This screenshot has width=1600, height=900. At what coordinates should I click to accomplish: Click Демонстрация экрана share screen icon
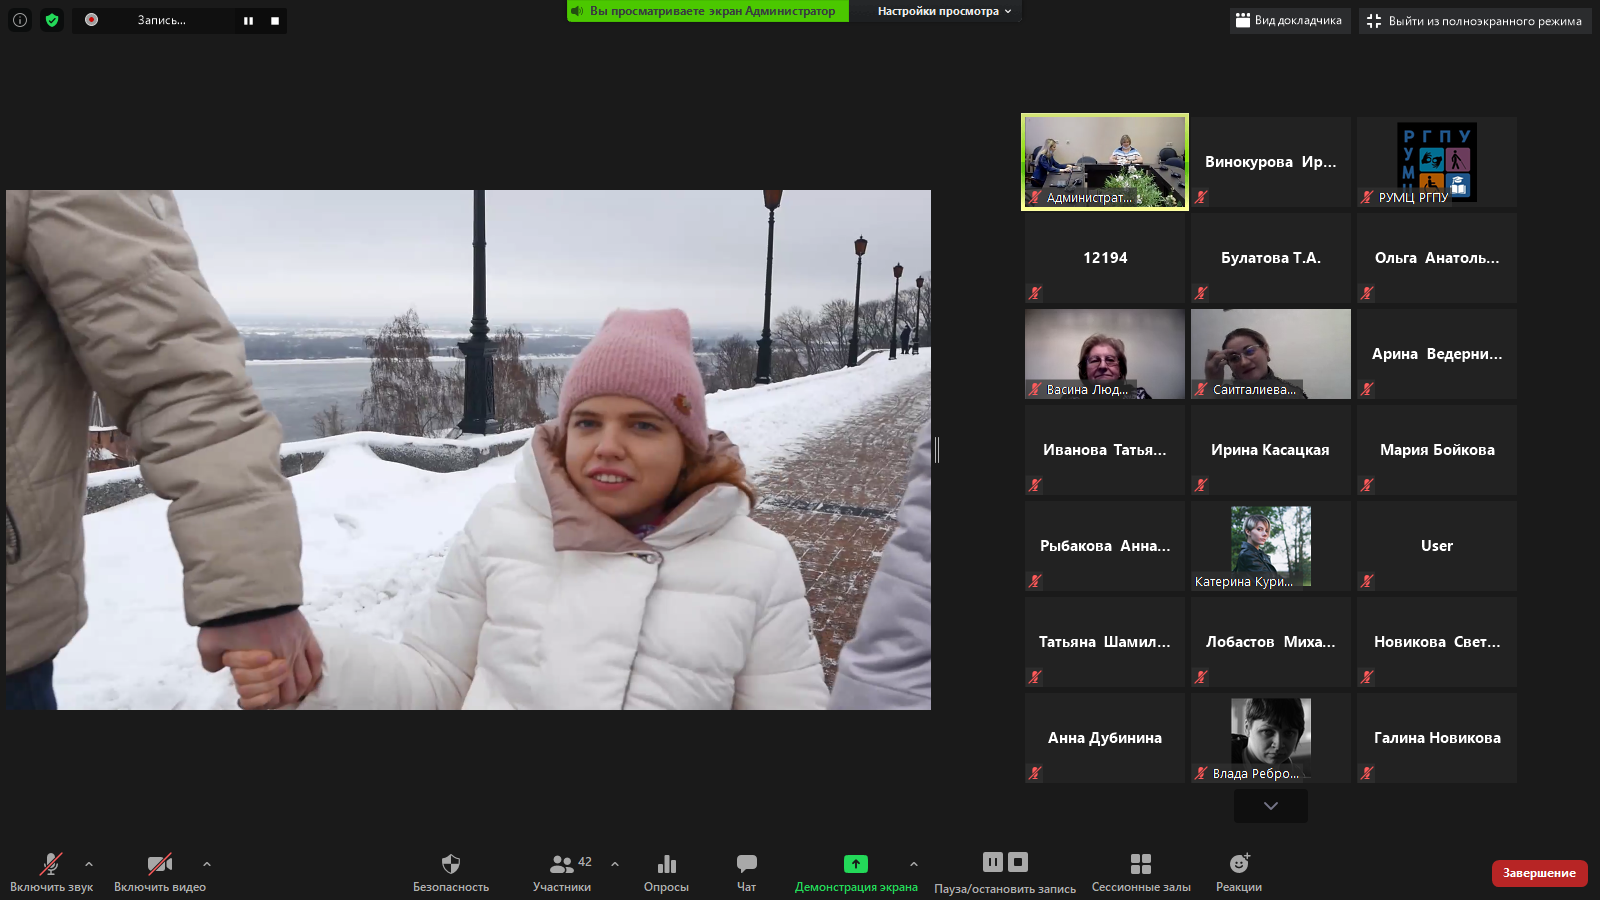click(x=855, y=864)
